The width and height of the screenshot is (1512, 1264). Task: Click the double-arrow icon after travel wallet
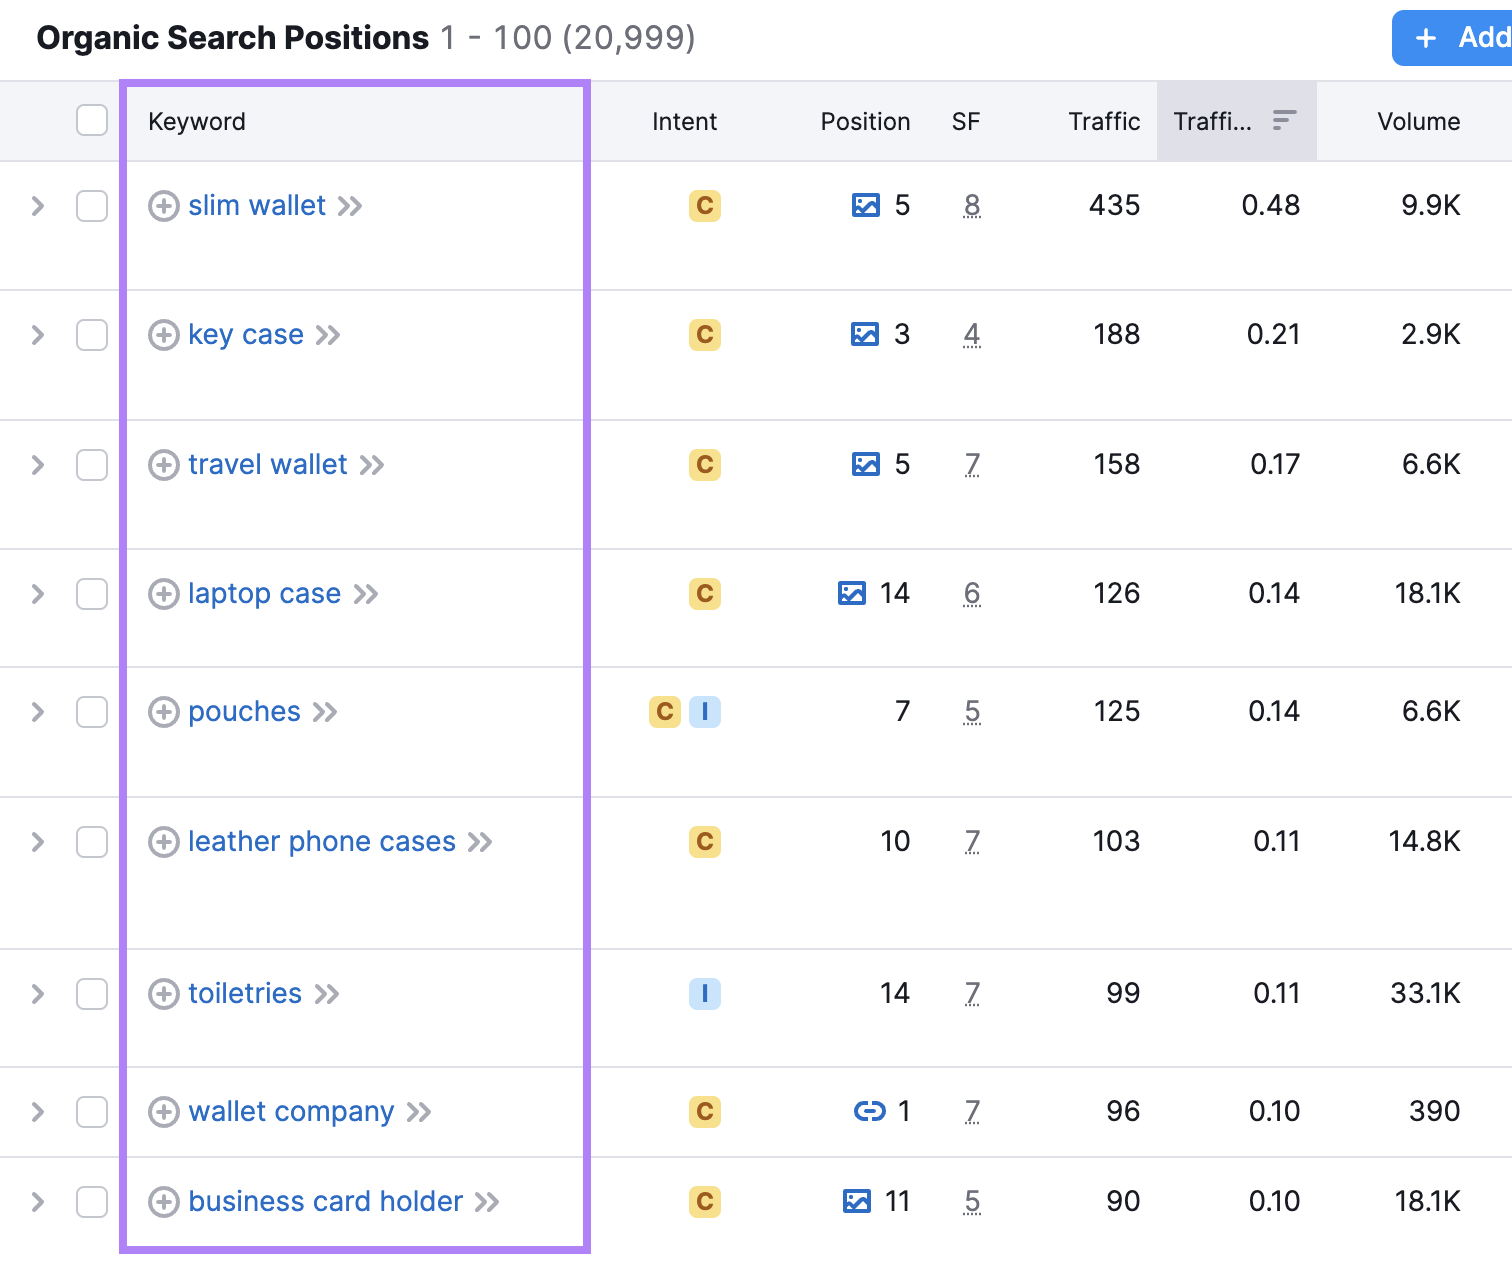(372, 465)
